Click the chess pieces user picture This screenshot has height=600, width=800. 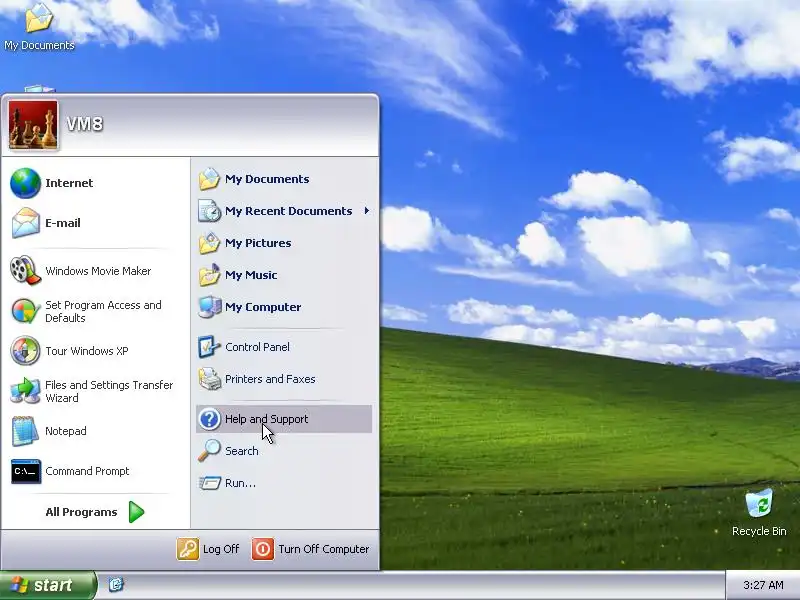pyautogui.click(x=33, y=125)
